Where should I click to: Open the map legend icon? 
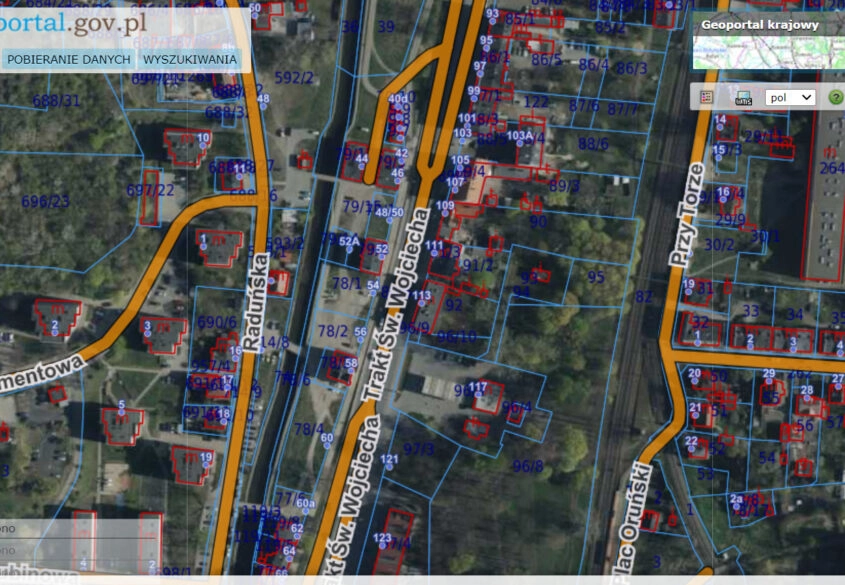[707, 98]
